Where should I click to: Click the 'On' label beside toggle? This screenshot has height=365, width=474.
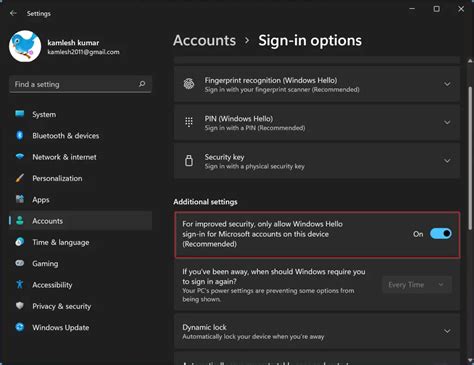coord(418,234)
